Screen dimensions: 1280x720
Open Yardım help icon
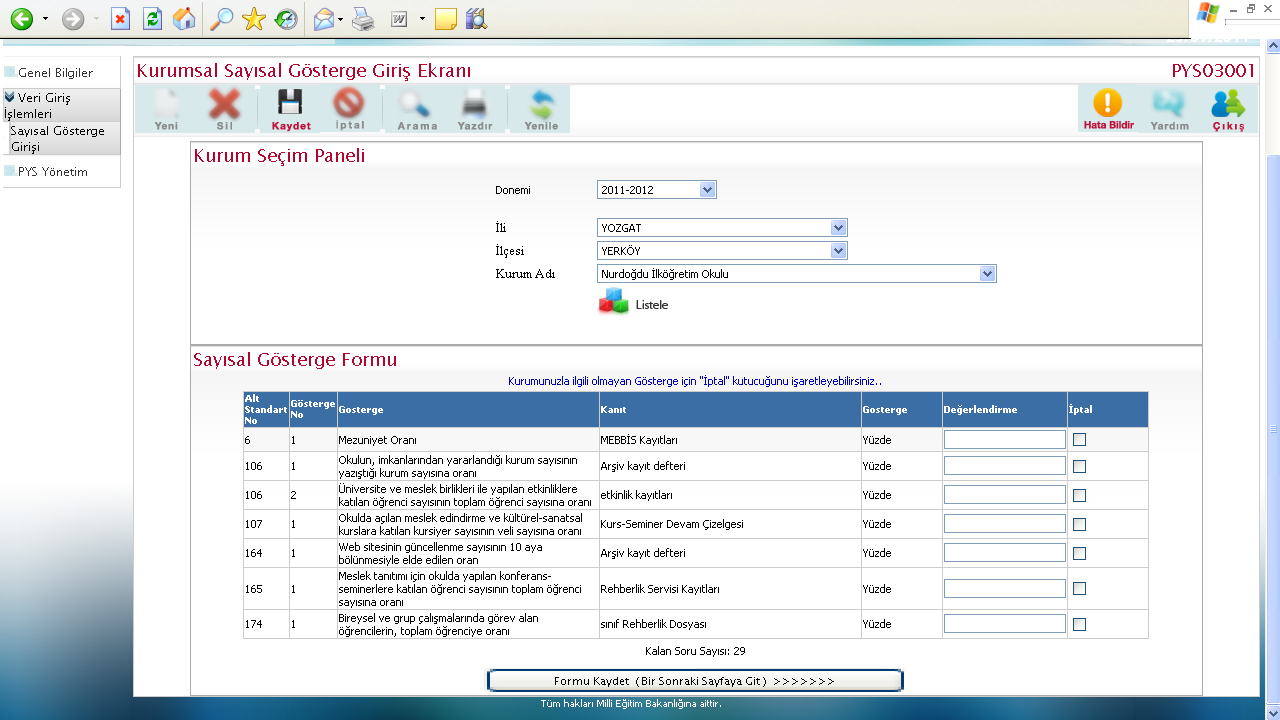coord(1169,109)
